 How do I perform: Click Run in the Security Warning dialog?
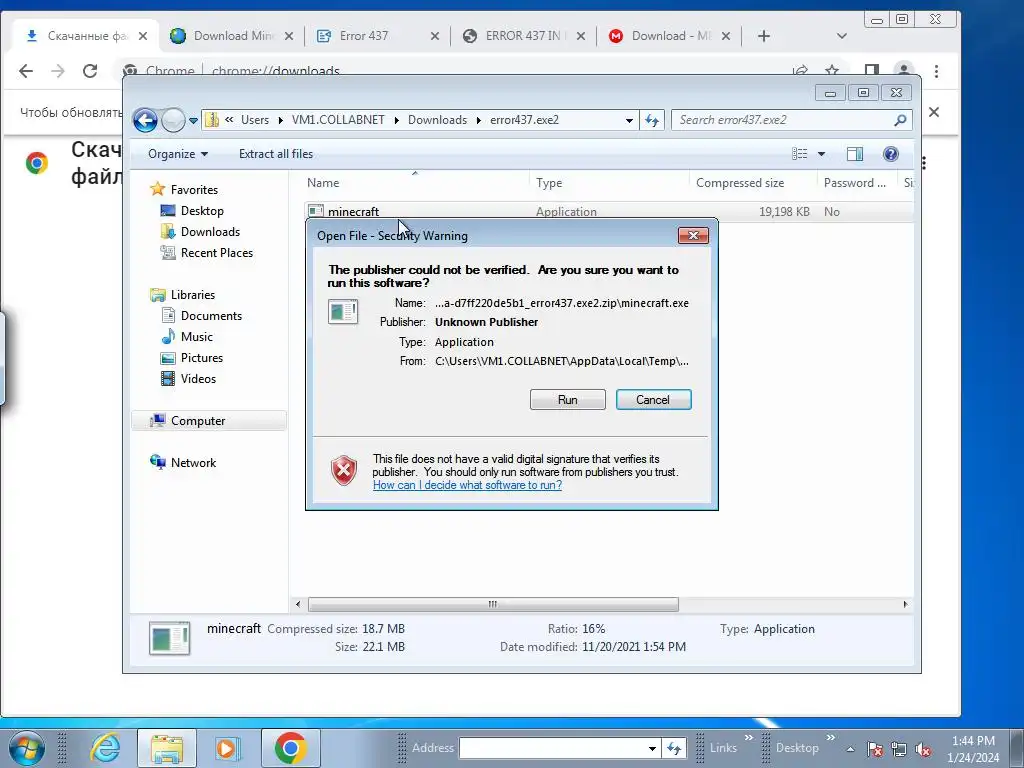(x=568, y=400)
